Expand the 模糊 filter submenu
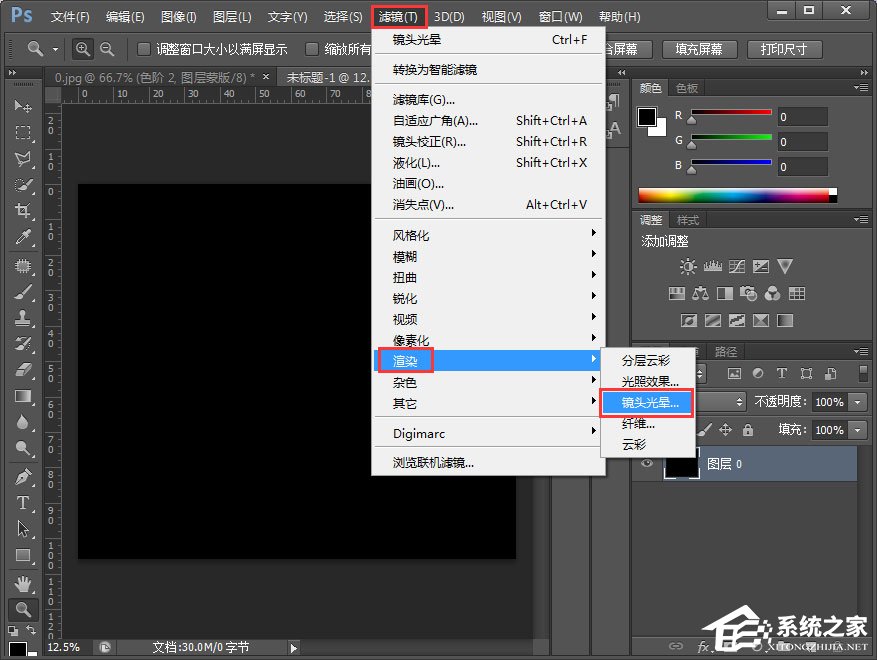Screen dimensions: 877x660 coord(488,256)
